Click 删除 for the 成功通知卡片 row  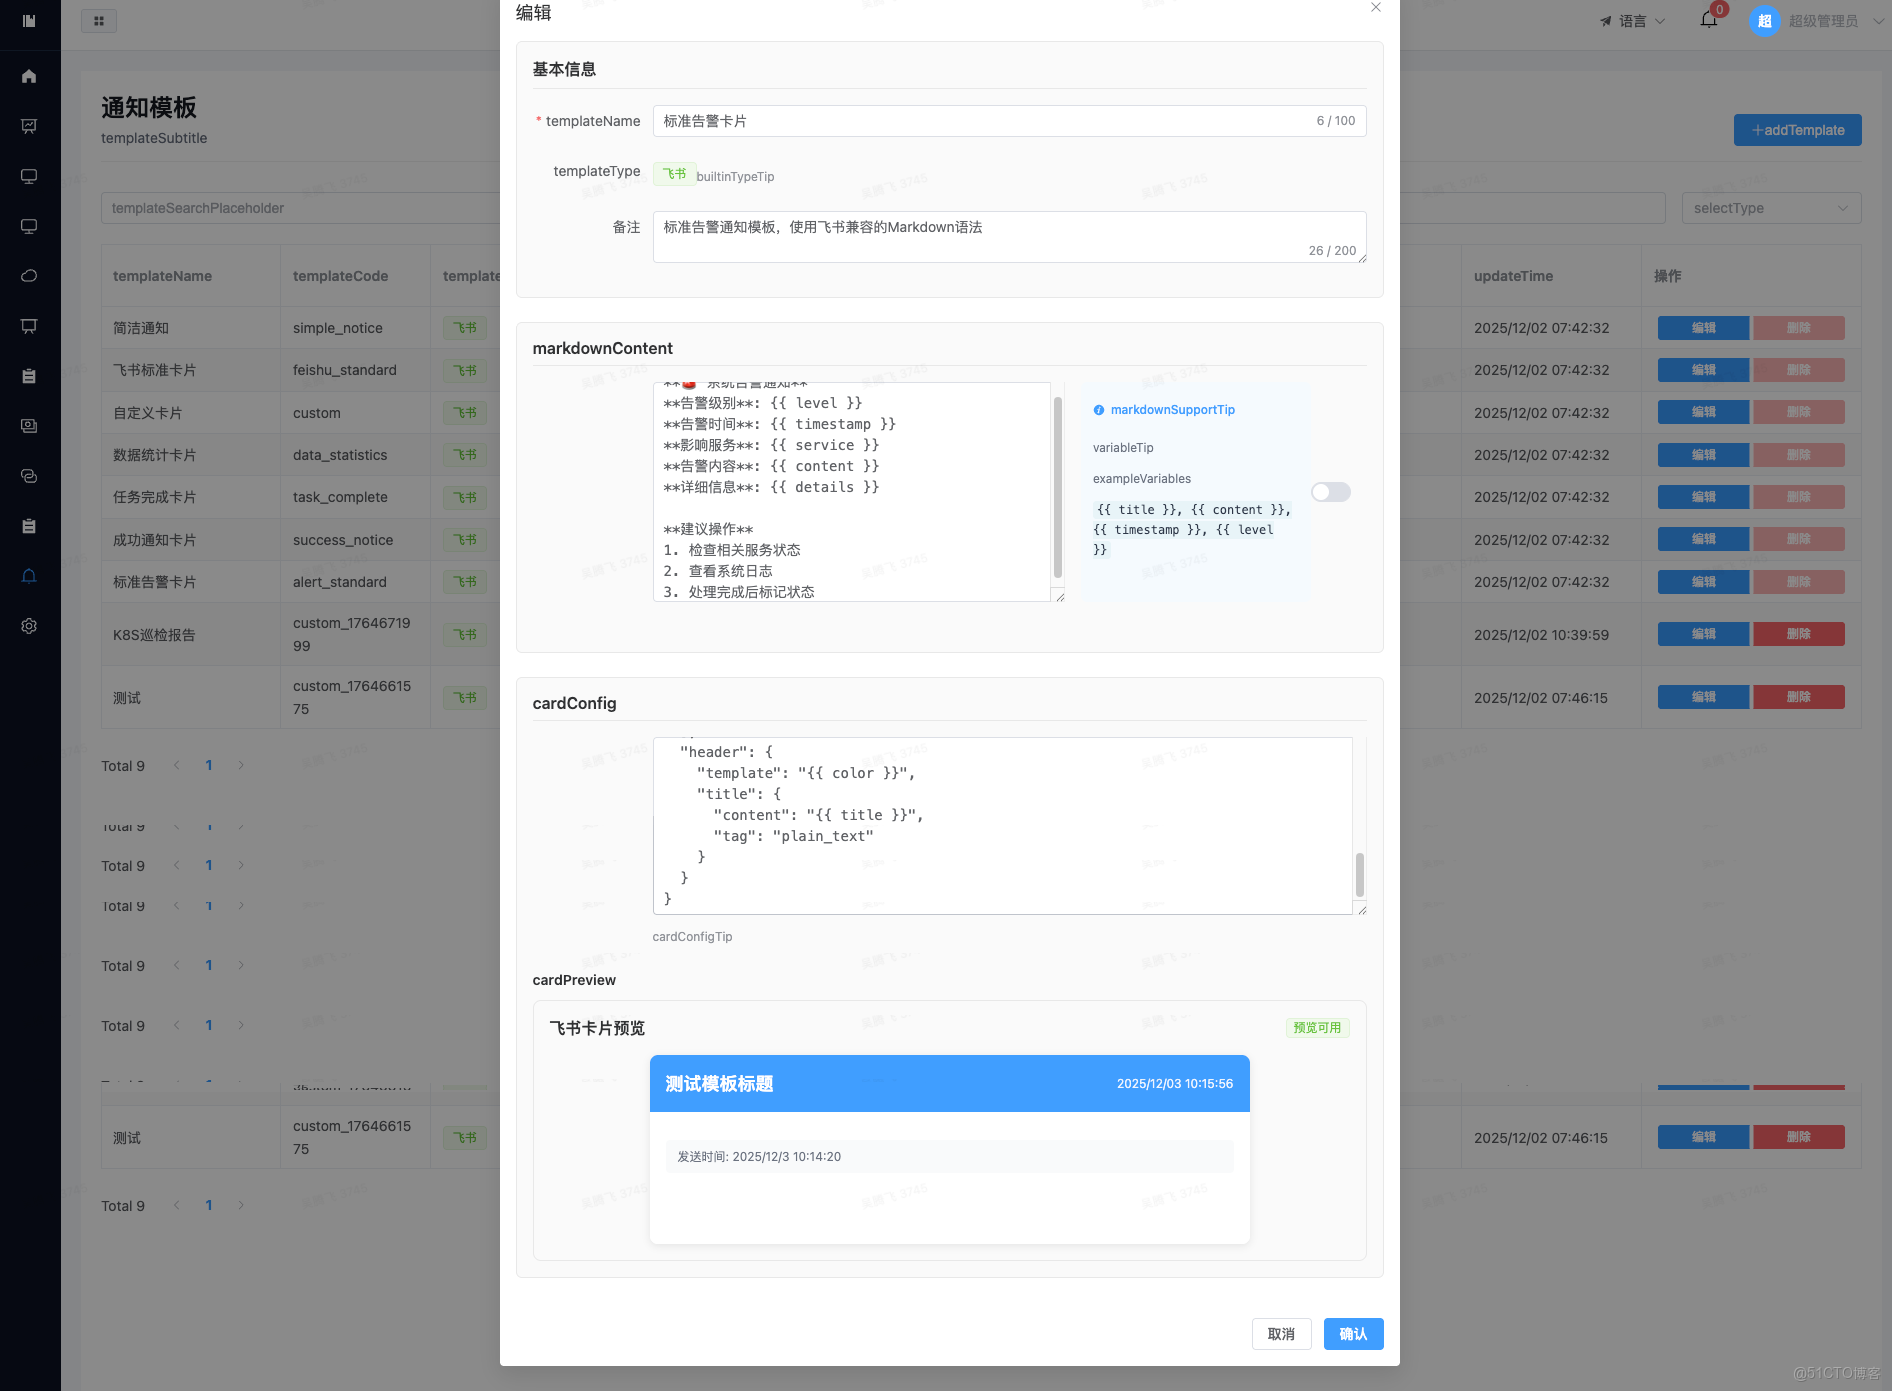click(1799, 539)
